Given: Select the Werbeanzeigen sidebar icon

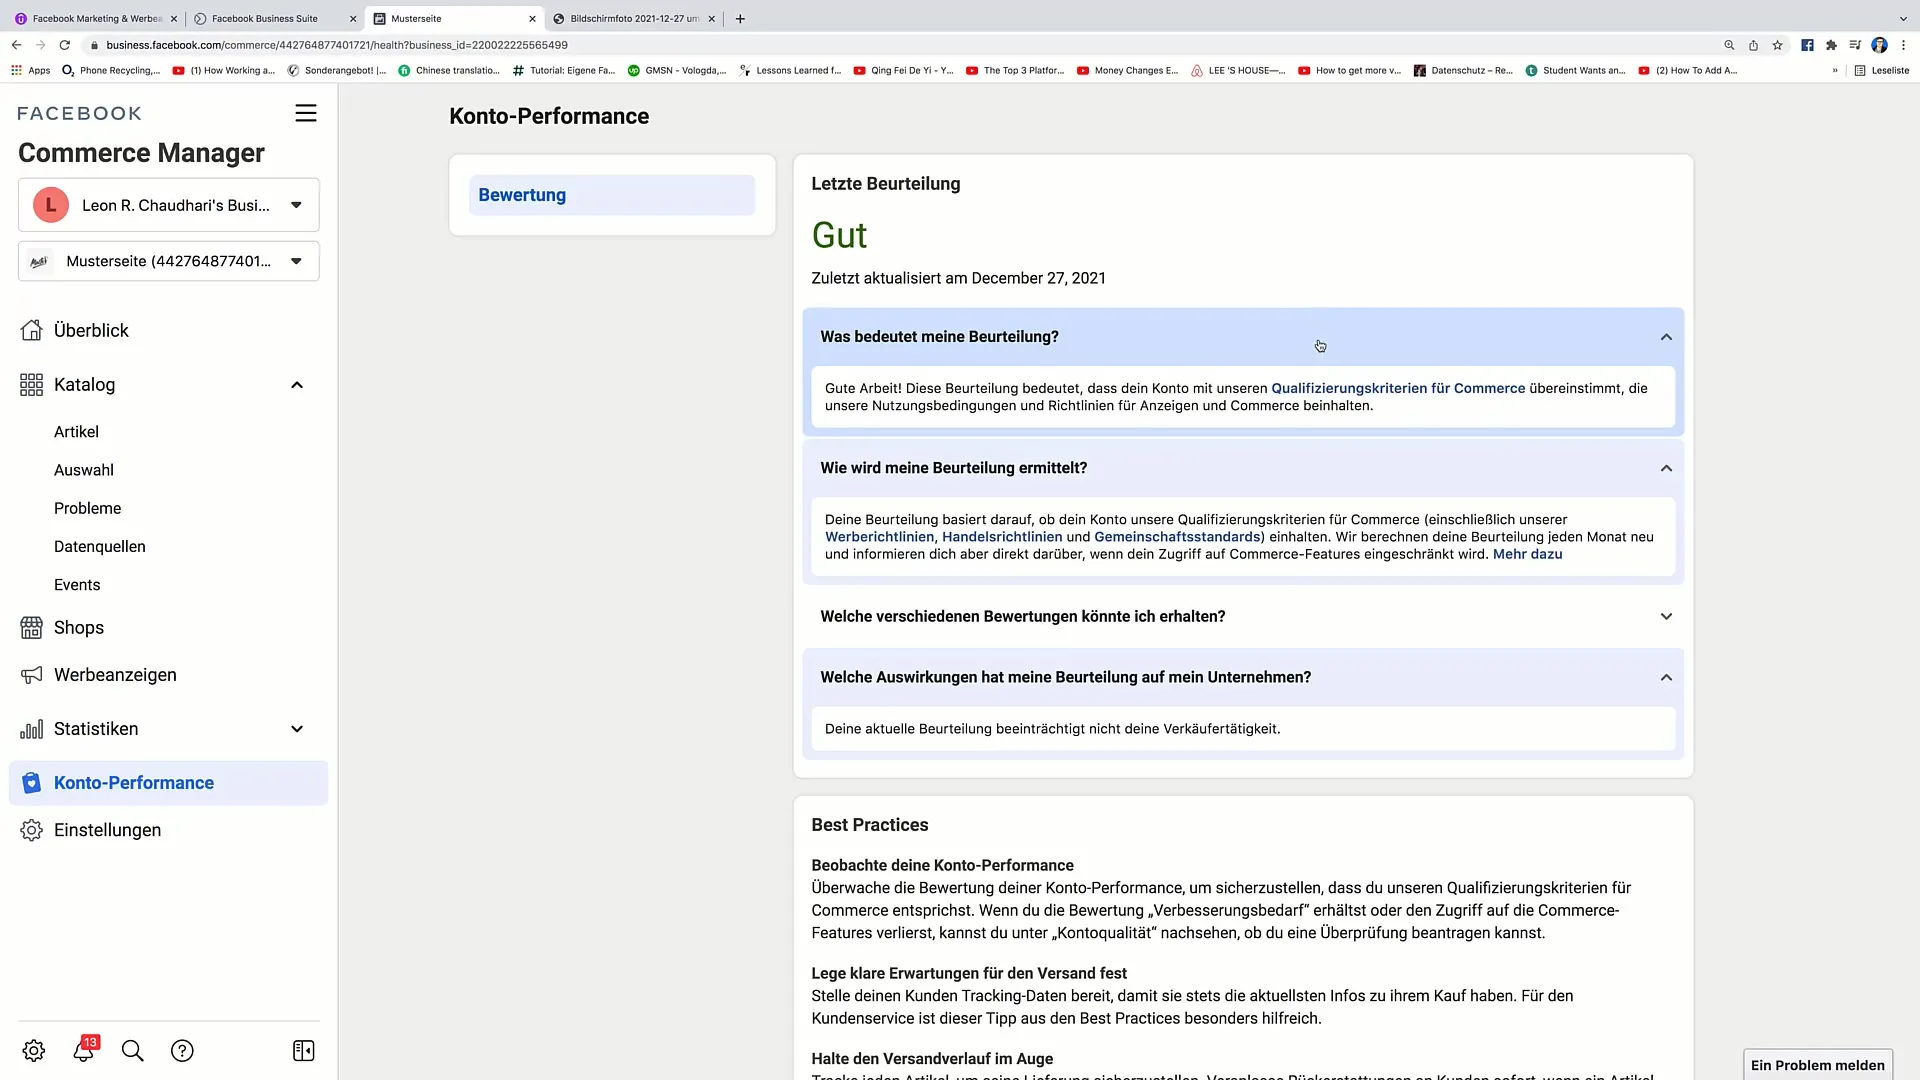Looking at the screenshot, I should [x=33, y=674].
